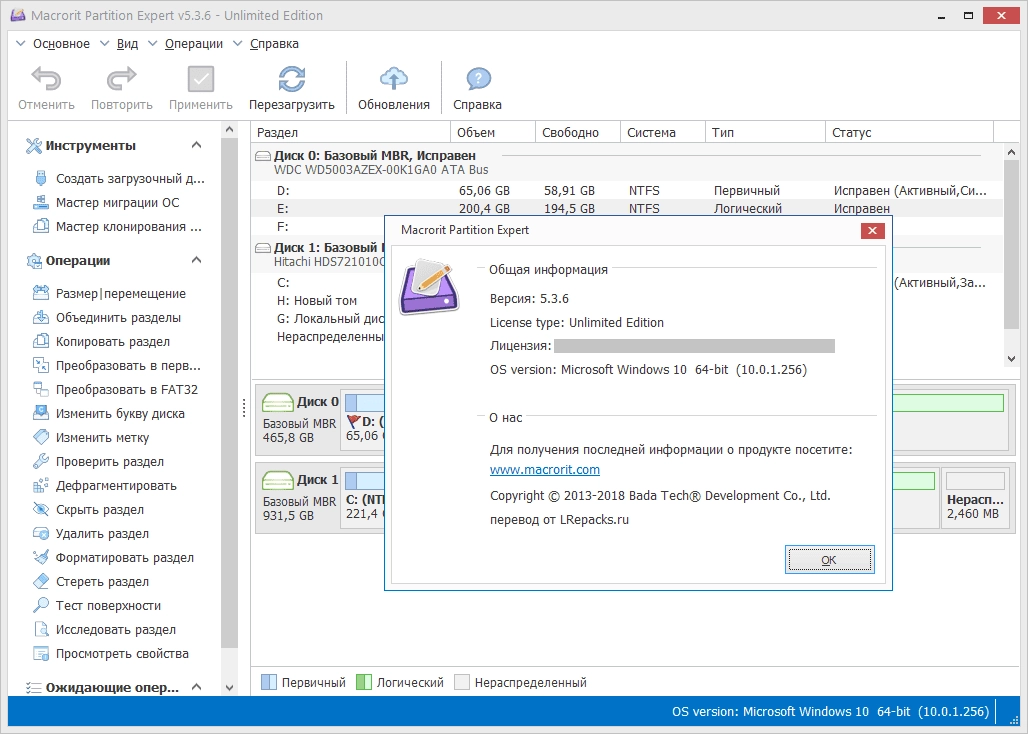
Task: Sort by Тип column header
Action: pos(765,132)
